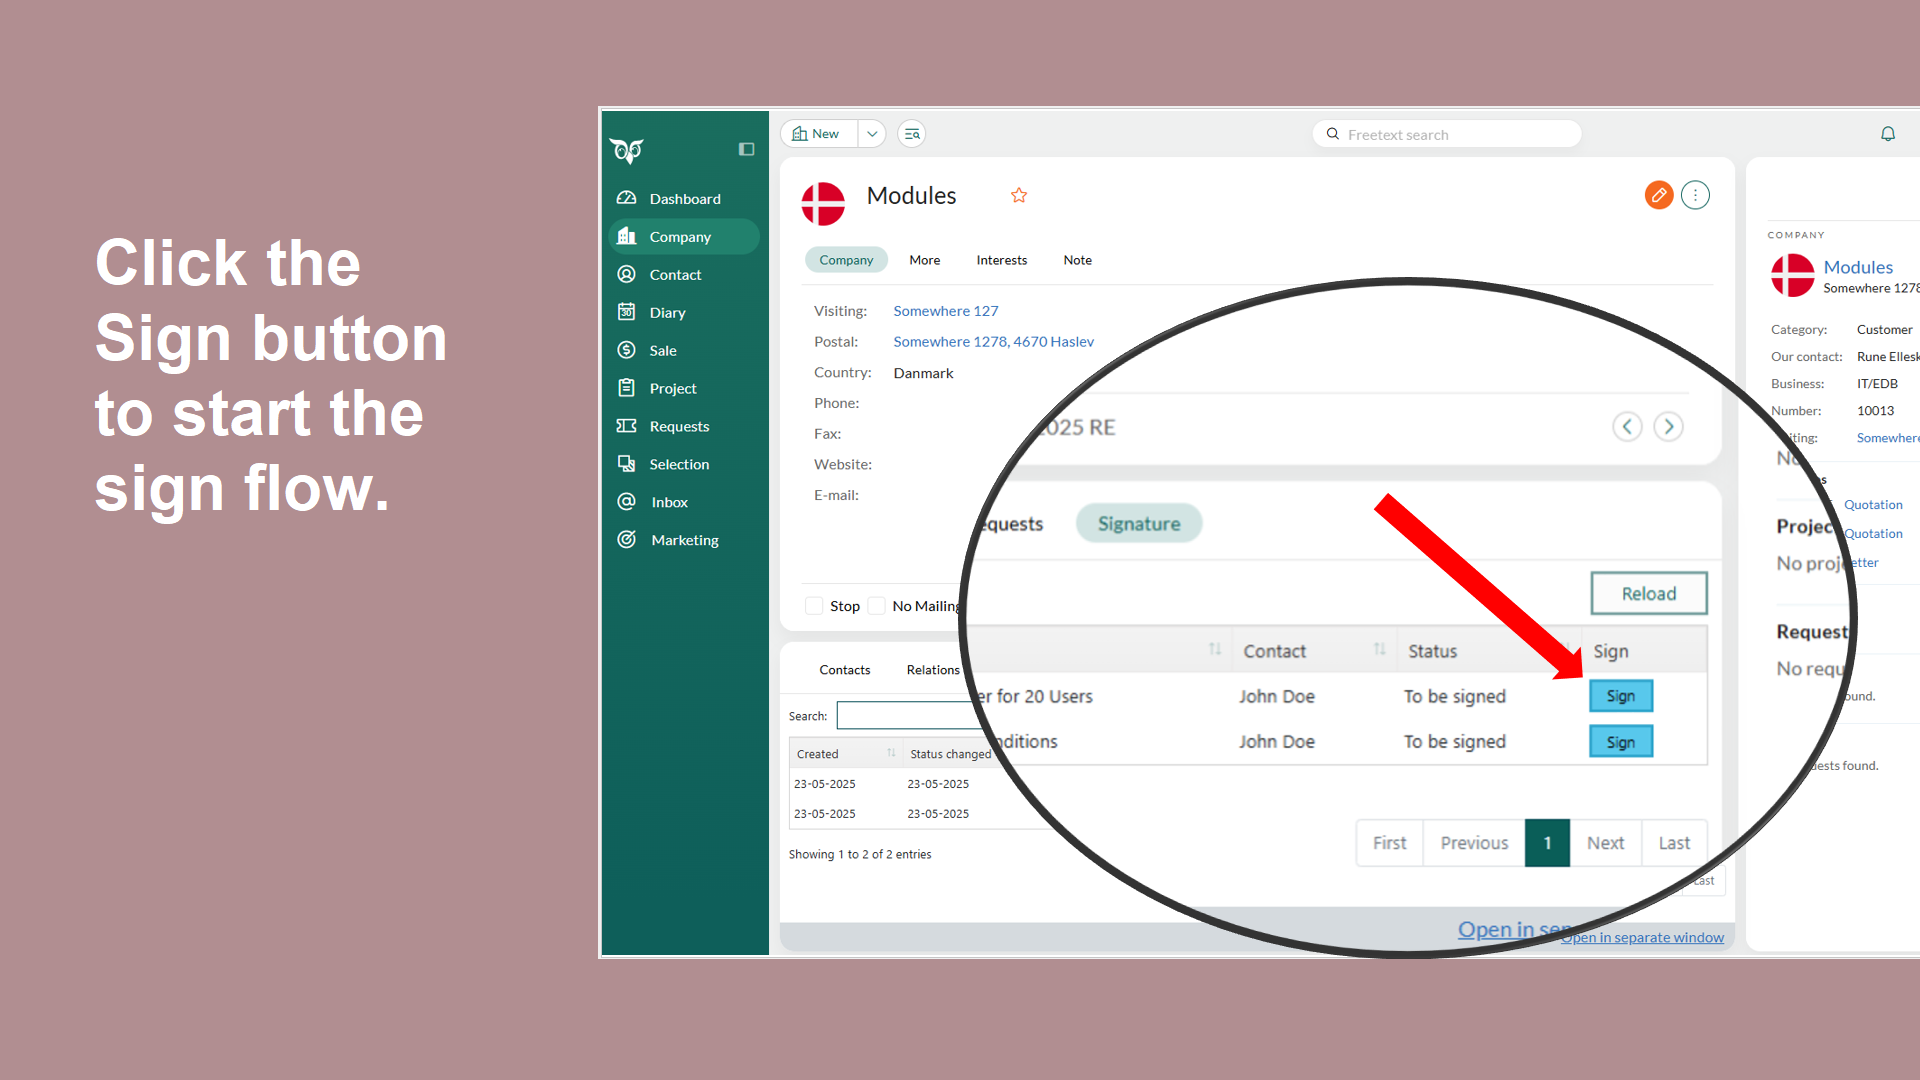The width and height of the screenshot is (1920, 1080).
Task: Open the Somewhere 127 visiting address link
Action: click(x=945, y=311)
